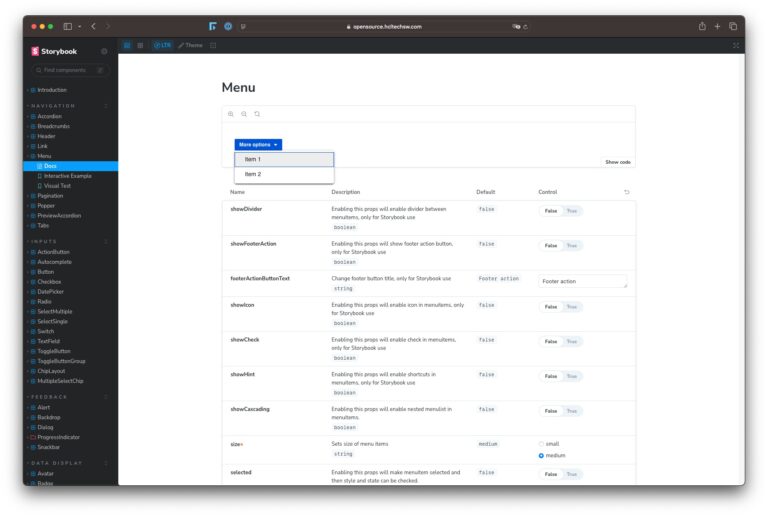Viewport: 768px width, 516px height.
Task: Open the Storybook settings gear icon
Action: point(104,51)
